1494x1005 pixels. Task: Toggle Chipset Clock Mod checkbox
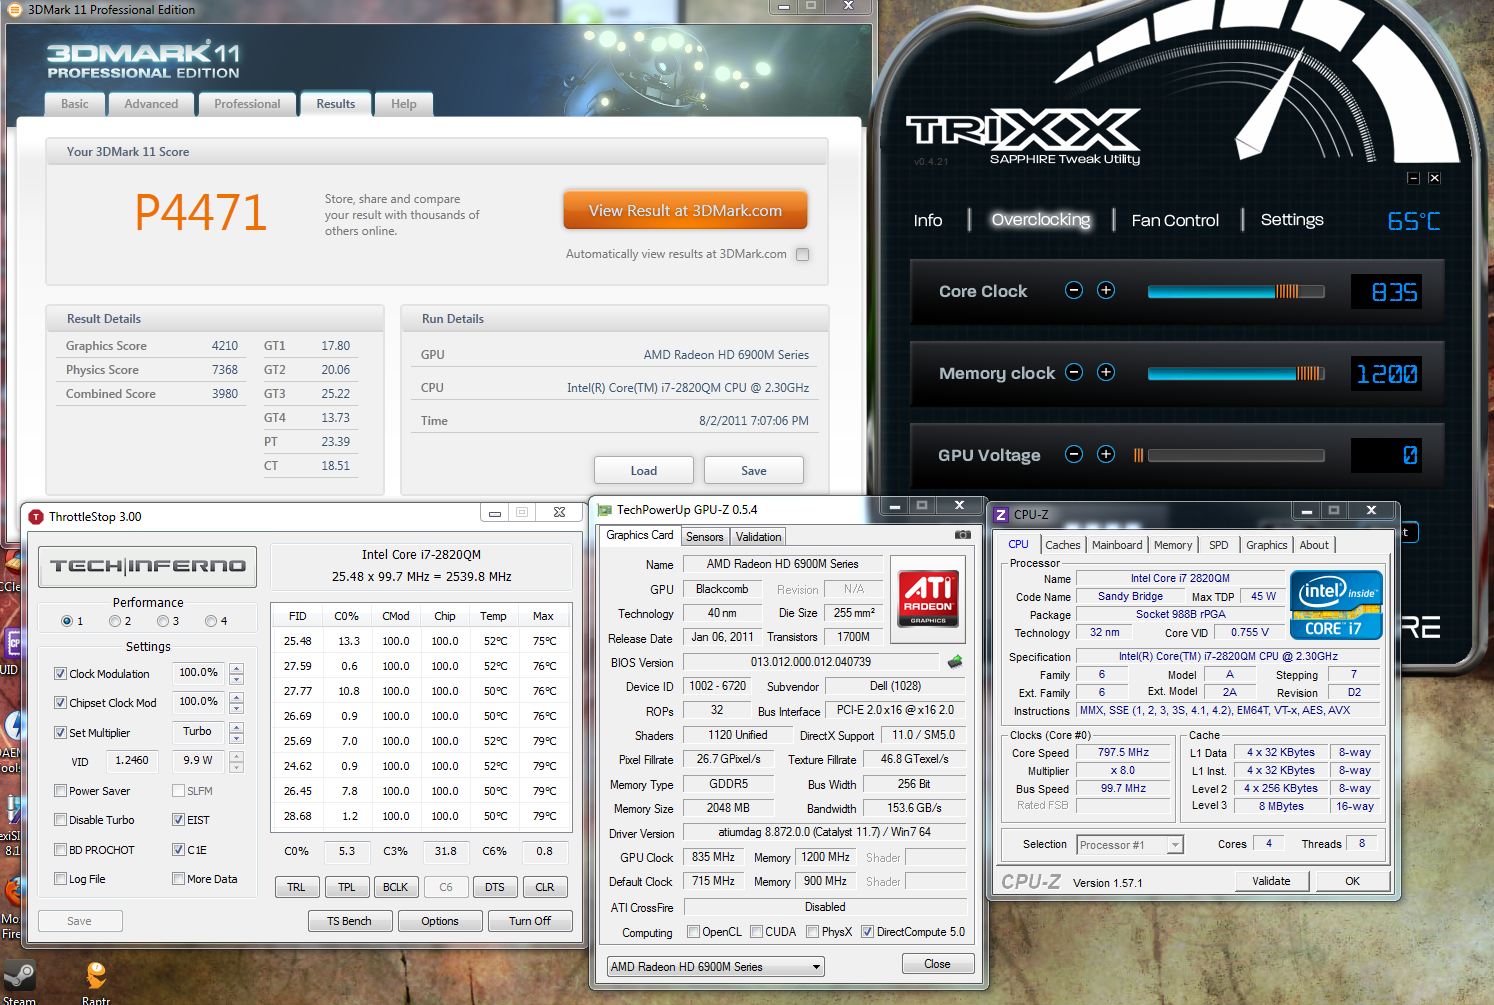(61, 703)
